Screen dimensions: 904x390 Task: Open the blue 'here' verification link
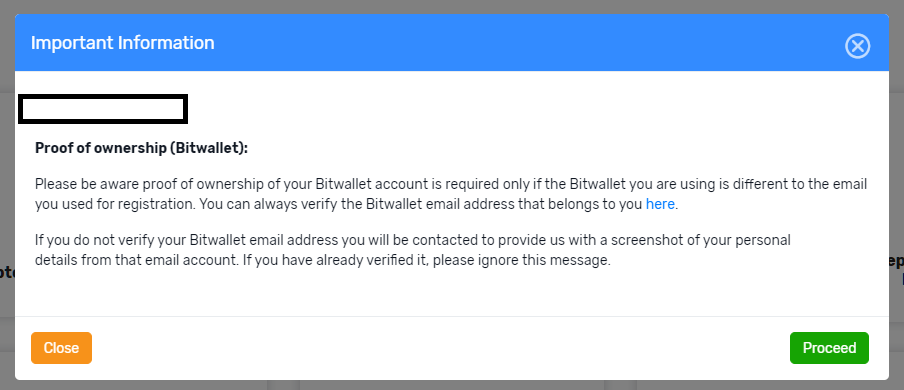click(660, 204)
